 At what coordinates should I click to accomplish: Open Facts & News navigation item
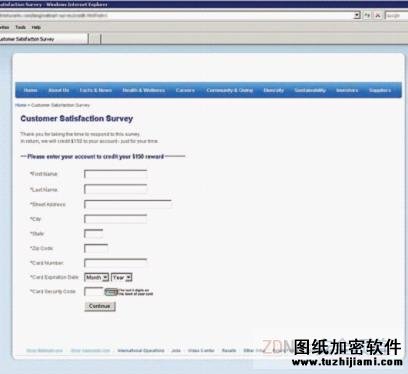(96, 90)
